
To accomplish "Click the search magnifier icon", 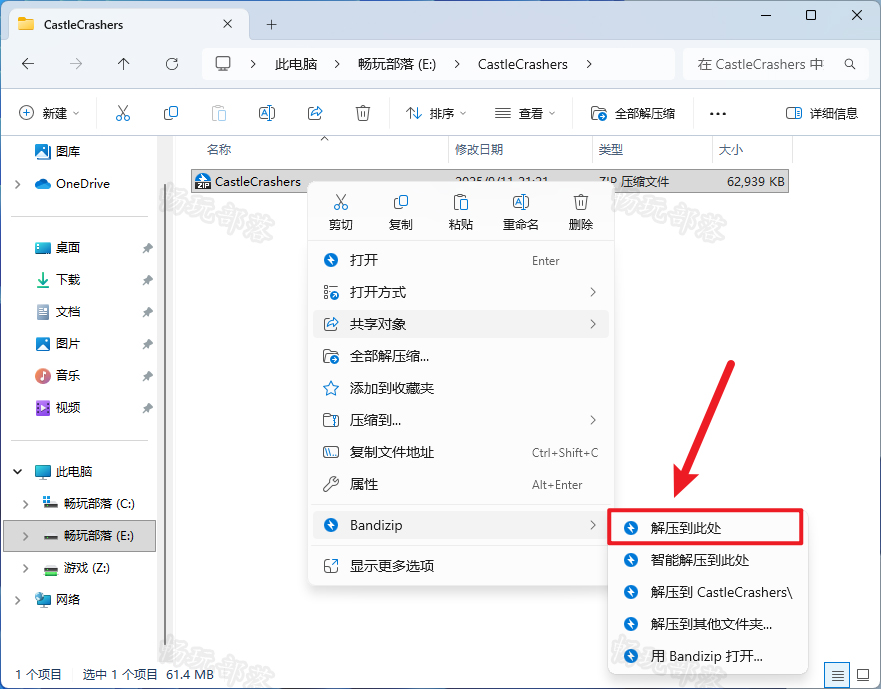I will (850, 64).
